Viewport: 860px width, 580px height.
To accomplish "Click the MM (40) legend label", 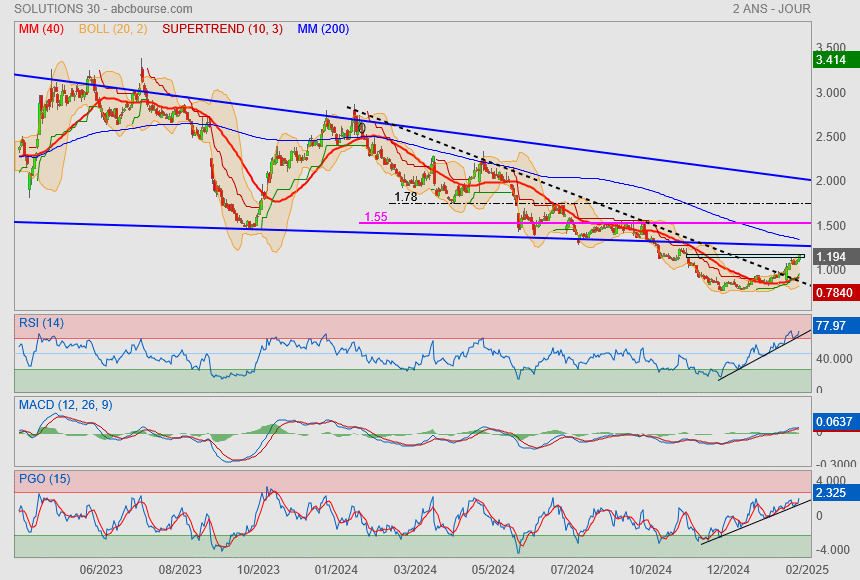I will pyautogui.click(x=41, y=29).
